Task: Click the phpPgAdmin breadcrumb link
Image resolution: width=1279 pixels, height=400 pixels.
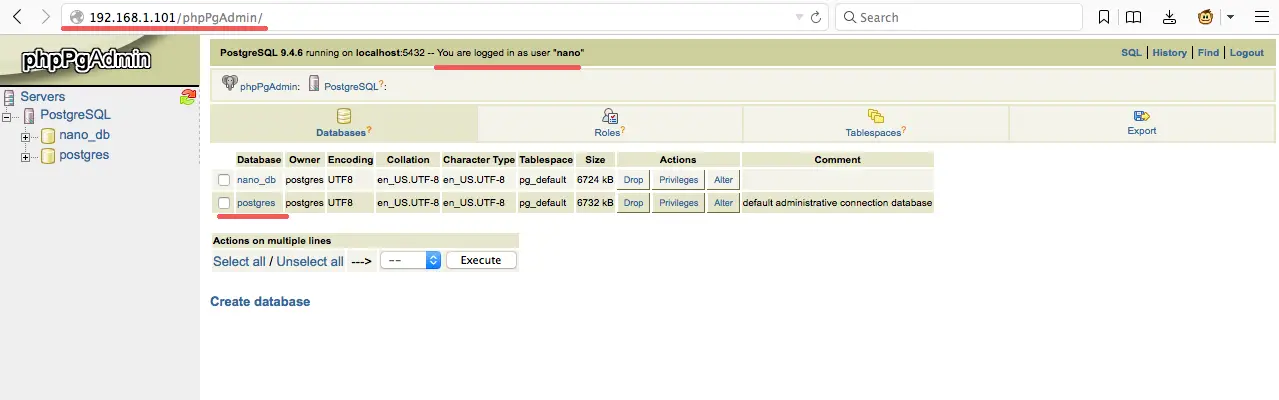Action: 269,87
